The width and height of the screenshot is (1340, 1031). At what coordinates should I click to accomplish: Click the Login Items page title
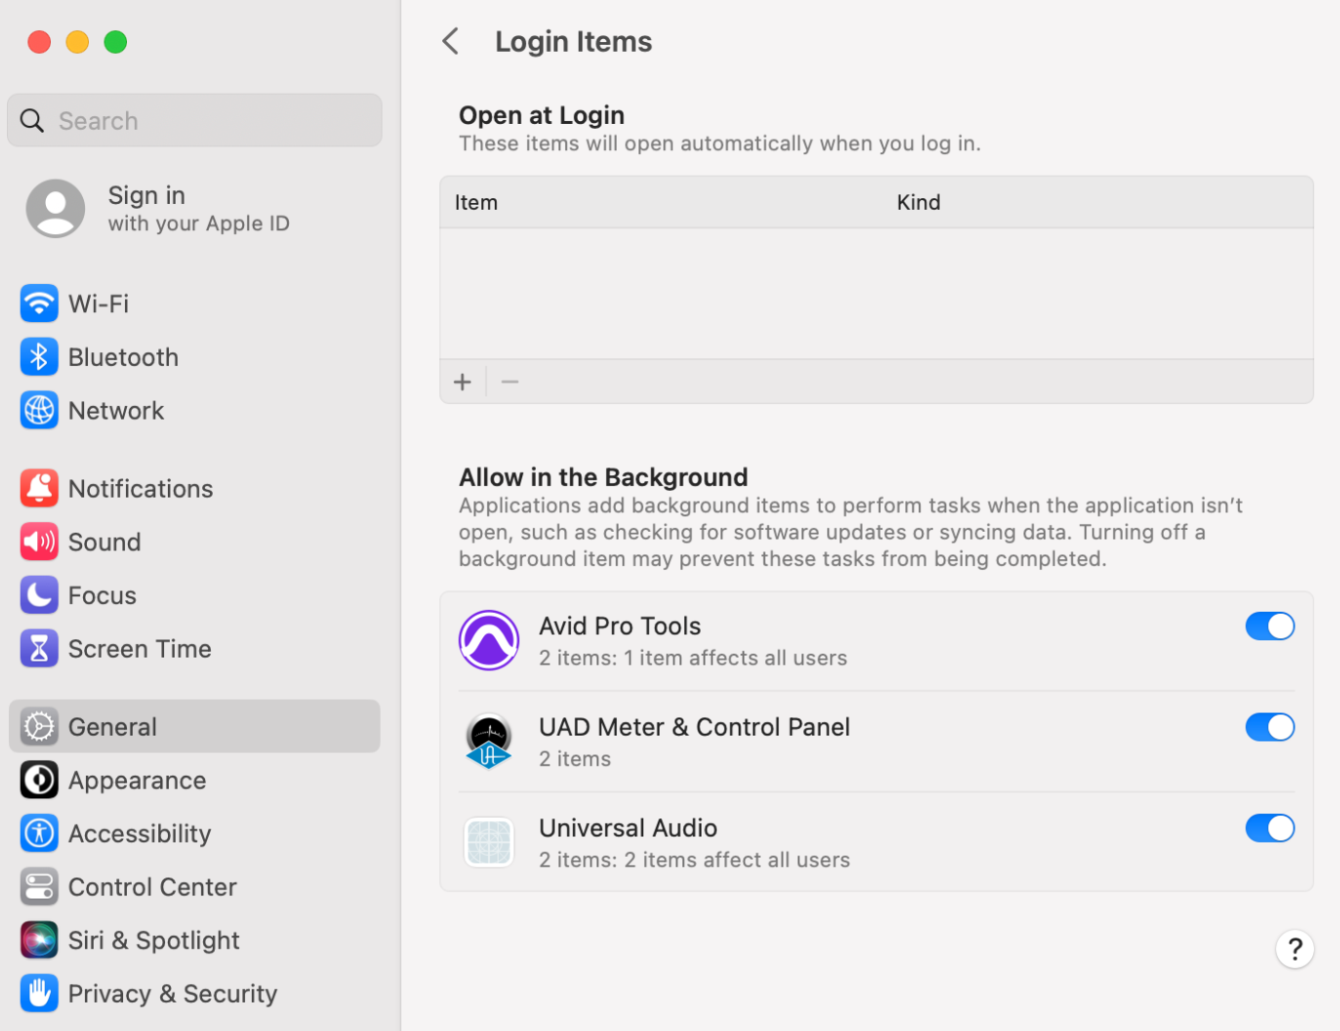tap(573, 42)
